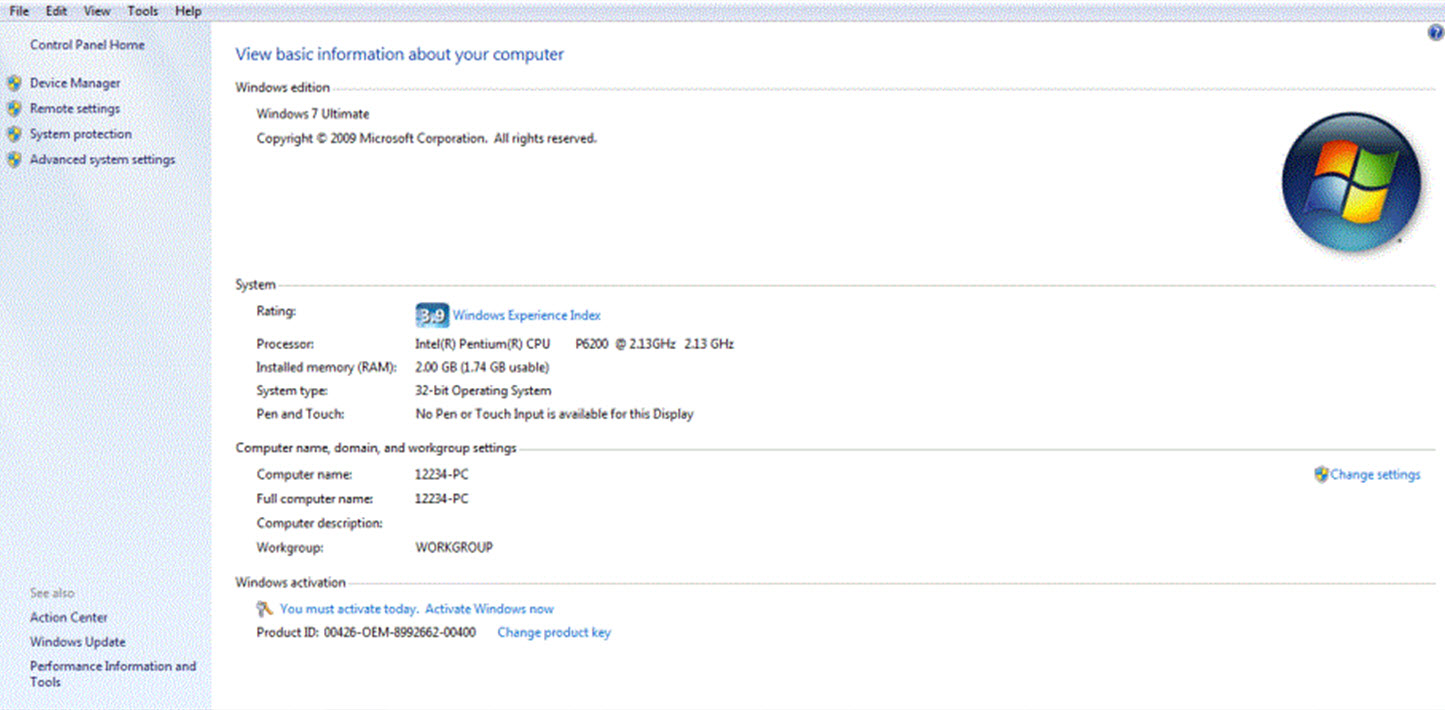Click the shield icon next to Remote settings

(x=14, y=108)
